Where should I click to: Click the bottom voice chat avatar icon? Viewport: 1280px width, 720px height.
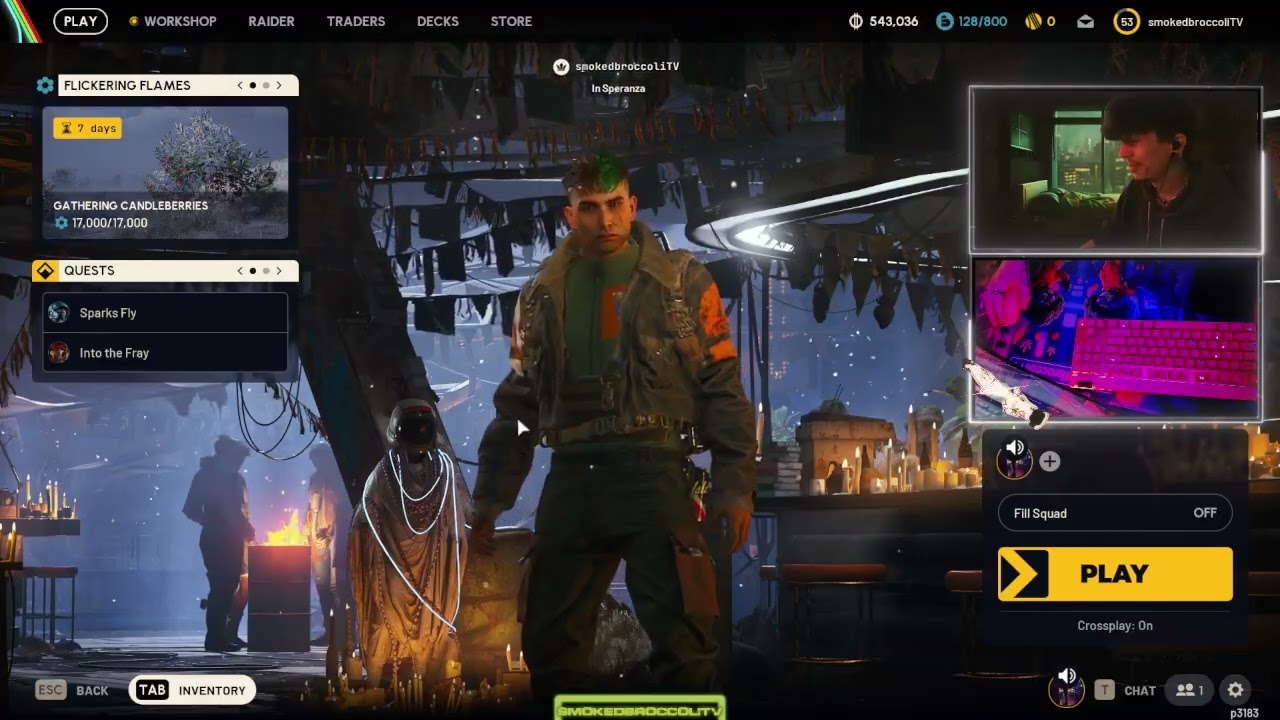coord(1066,688)
